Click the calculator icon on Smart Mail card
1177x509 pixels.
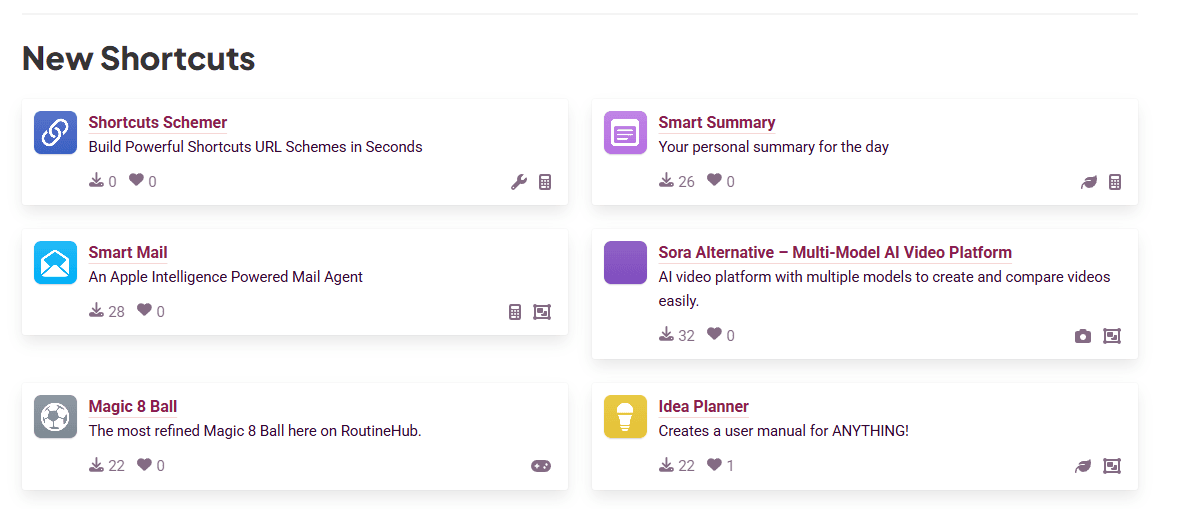point(515,312)
